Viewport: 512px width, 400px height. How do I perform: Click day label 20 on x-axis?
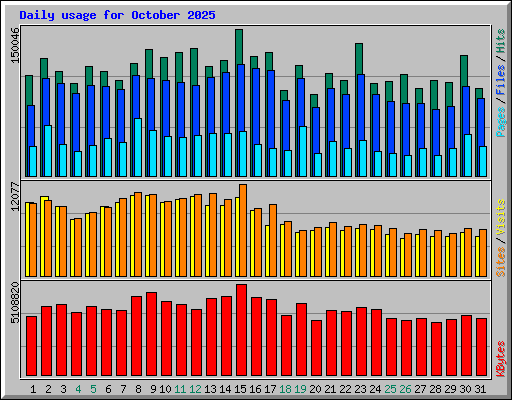[x=315, y=389]
